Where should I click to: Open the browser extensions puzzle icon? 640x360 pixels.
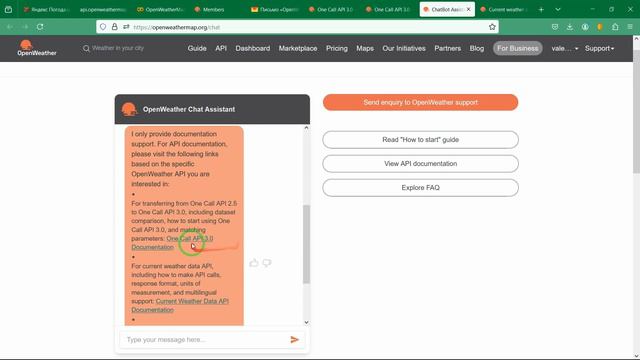(615, 27)
